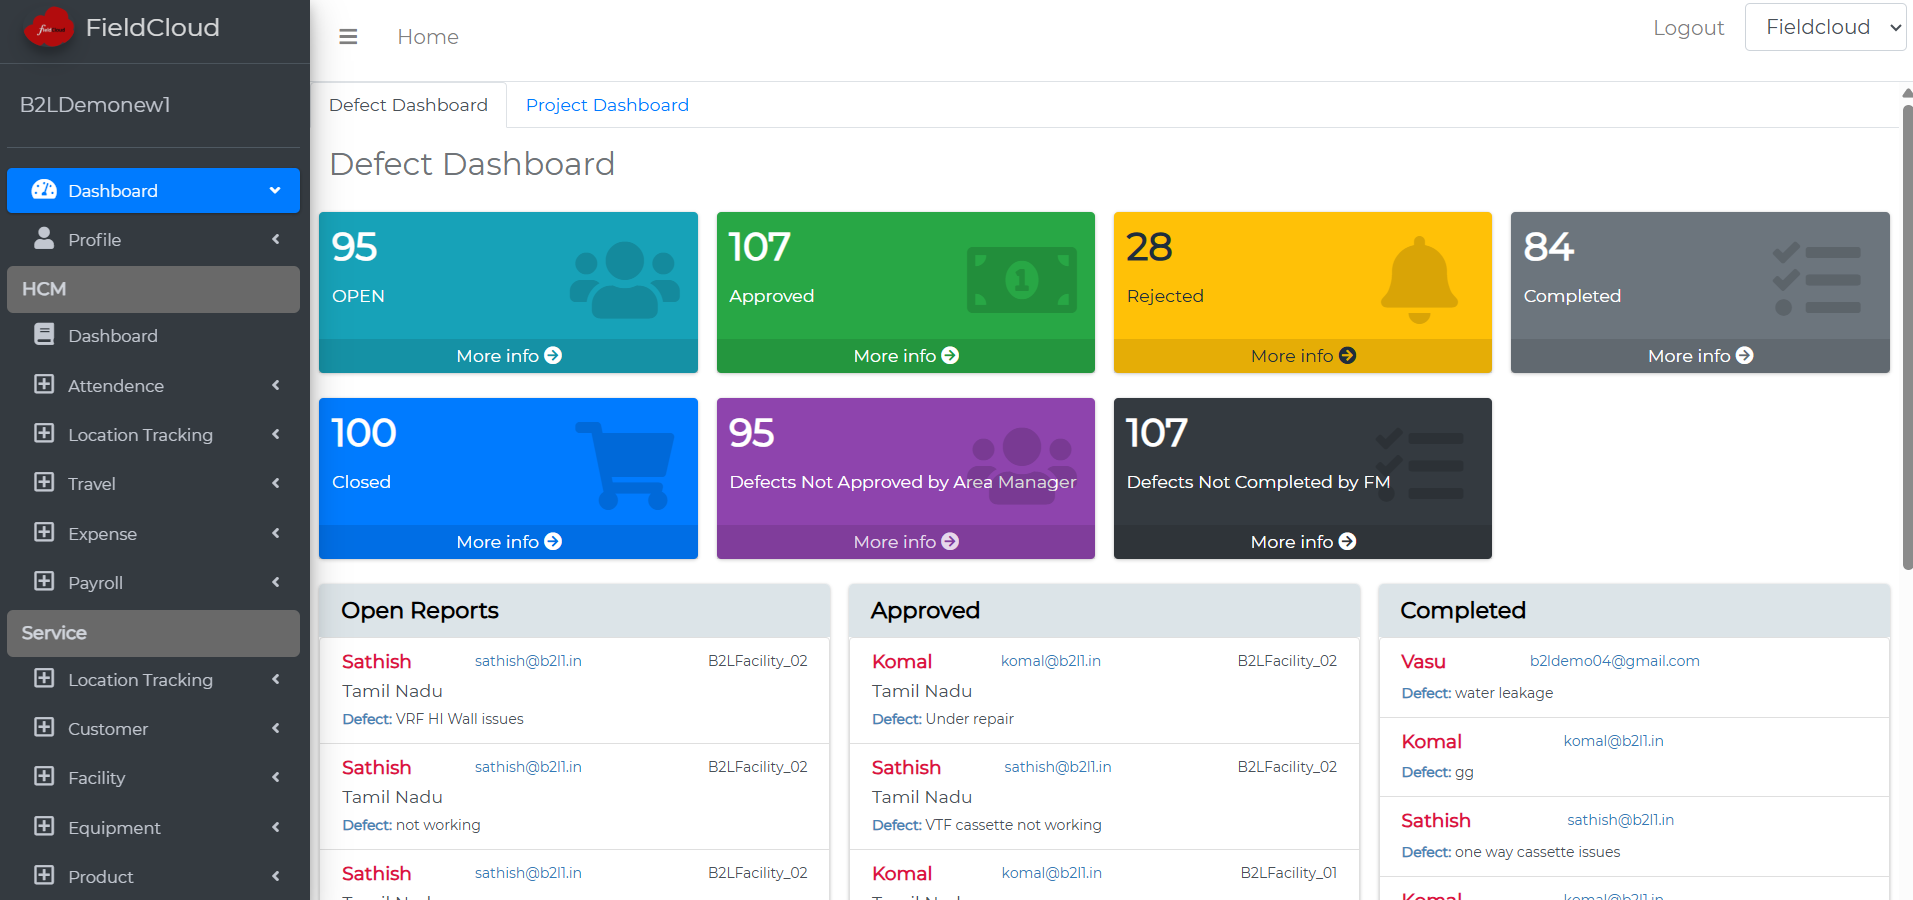Click the people icon on OPEN card
The width and height of the screenshot is (1913, 900).
pyautogui.click(x=624, y=279)
